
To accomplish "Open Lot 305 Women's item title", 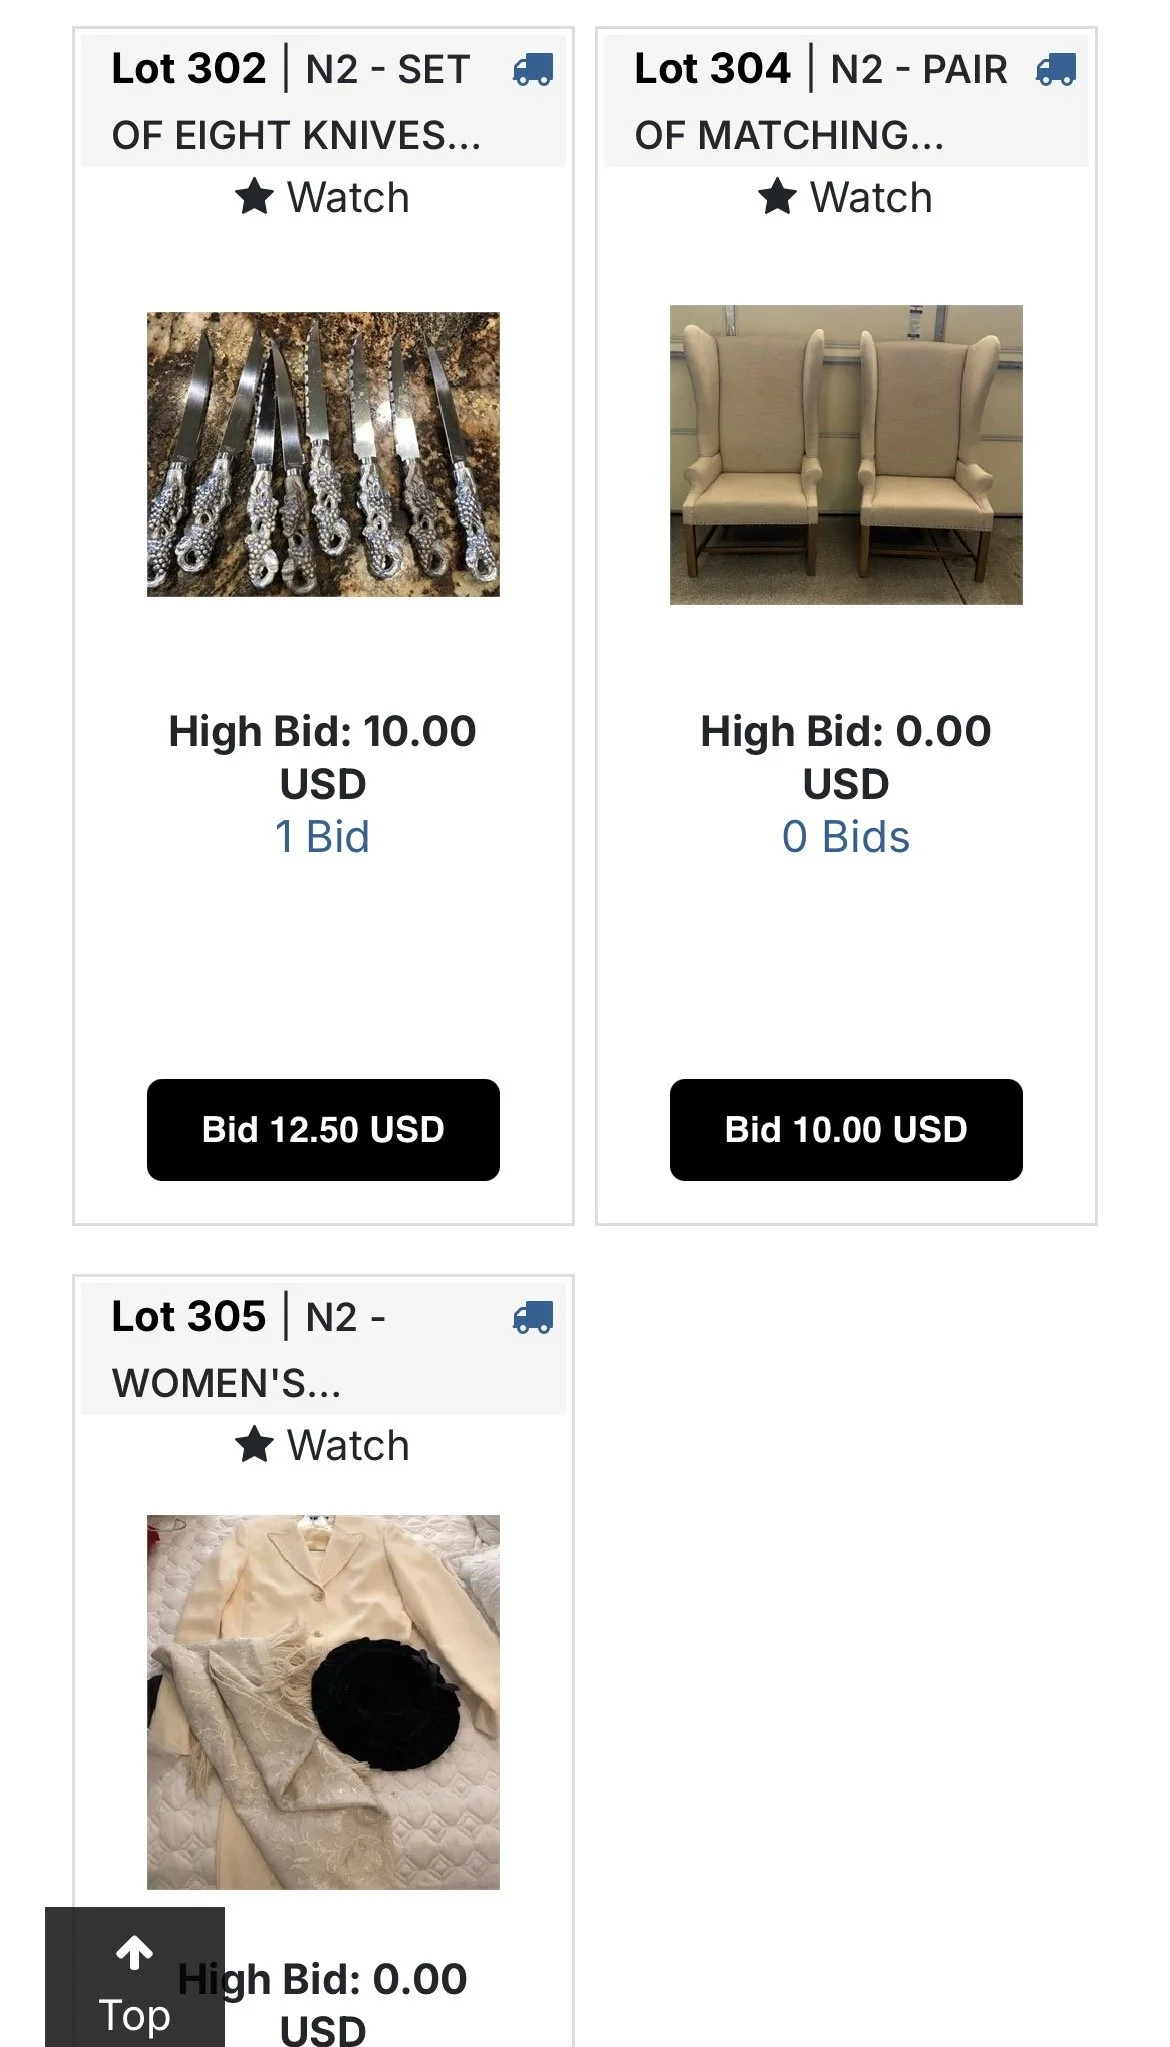I will (249, 1350).
